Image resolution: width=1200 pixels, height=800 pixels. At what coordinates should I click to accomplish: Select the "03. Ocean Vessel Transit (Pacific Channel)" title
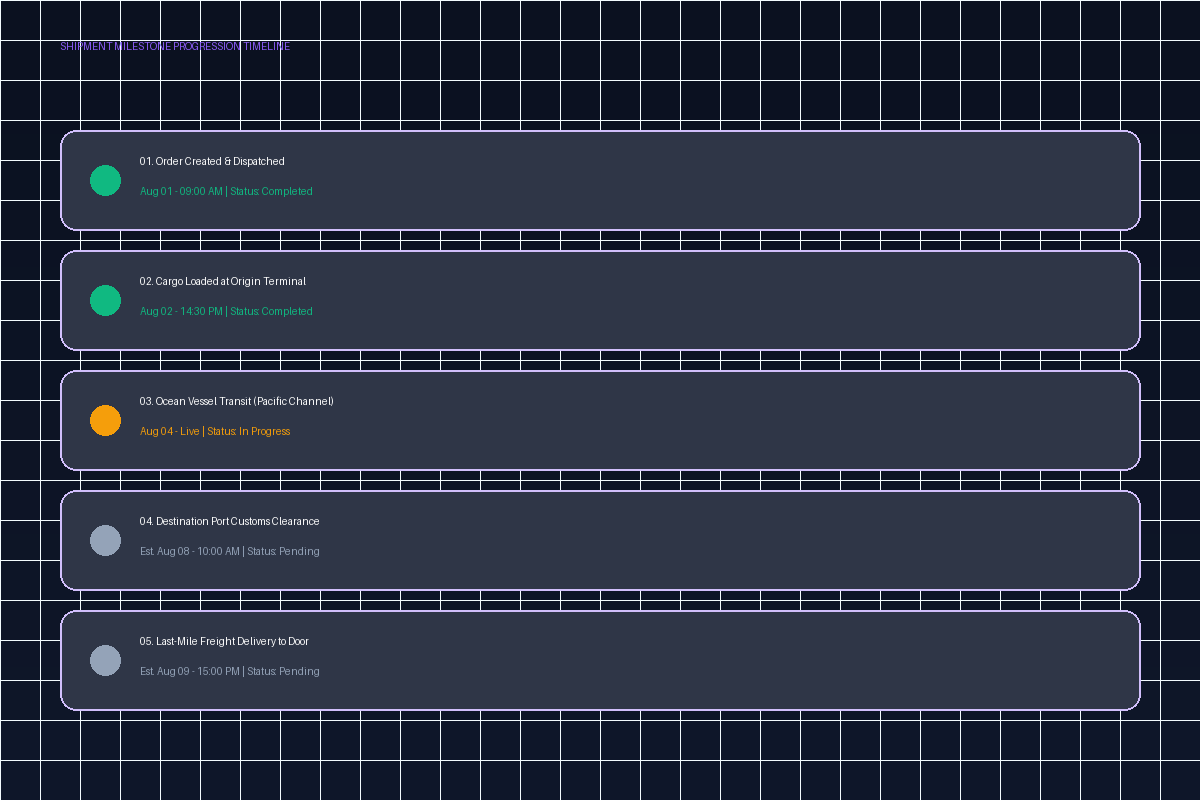point(237,401)
